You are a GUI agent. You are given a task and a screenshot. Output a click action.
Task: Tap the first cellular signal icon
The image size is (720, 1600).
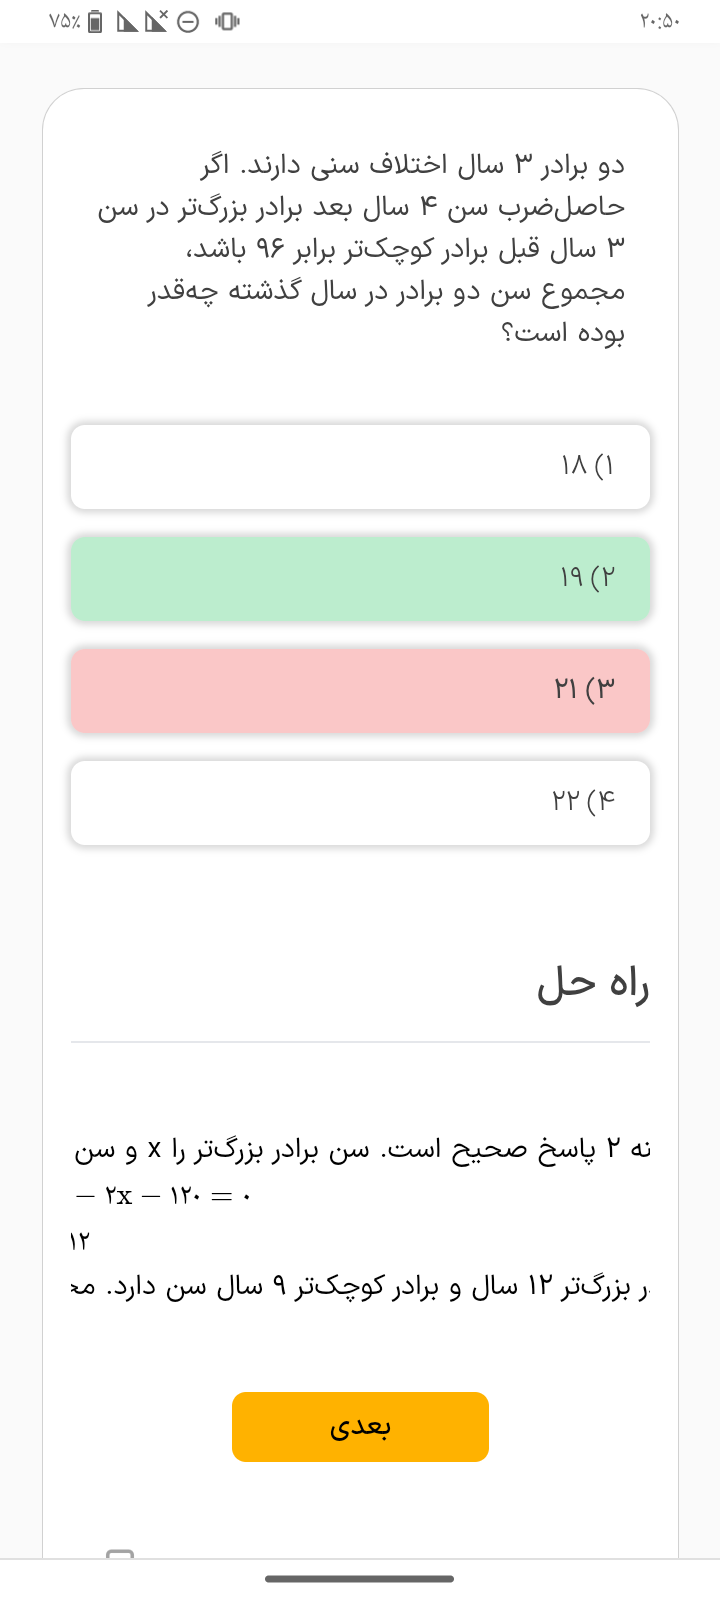tap(127, 21)
